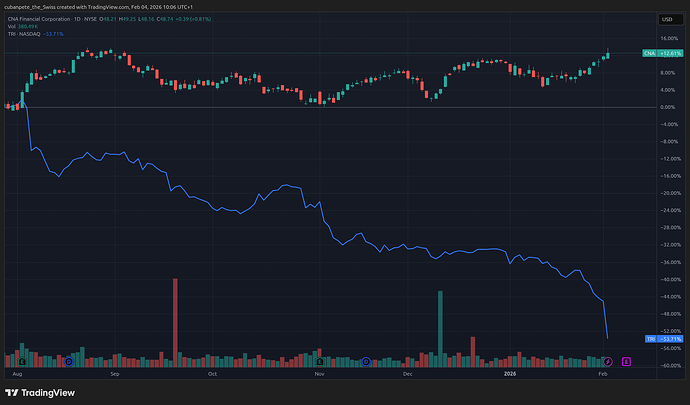Open the purple lightning event marker near Feb
This screenshot has height=405, width=690.
[x=607, y=359]
